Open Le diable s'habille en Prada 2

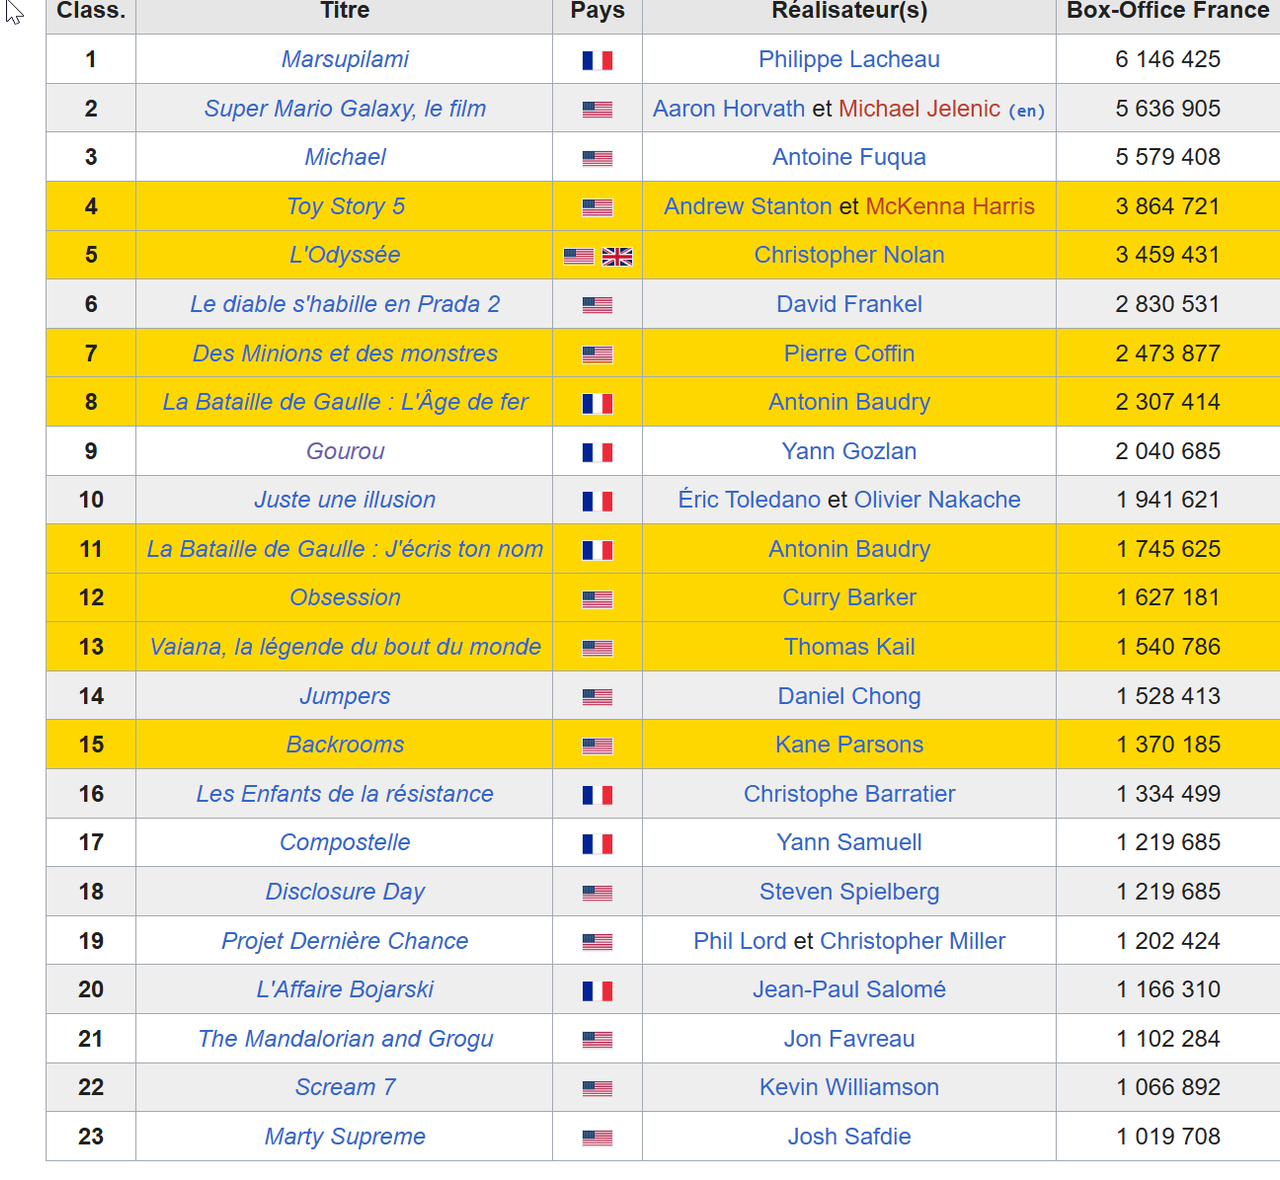[345, 305]
